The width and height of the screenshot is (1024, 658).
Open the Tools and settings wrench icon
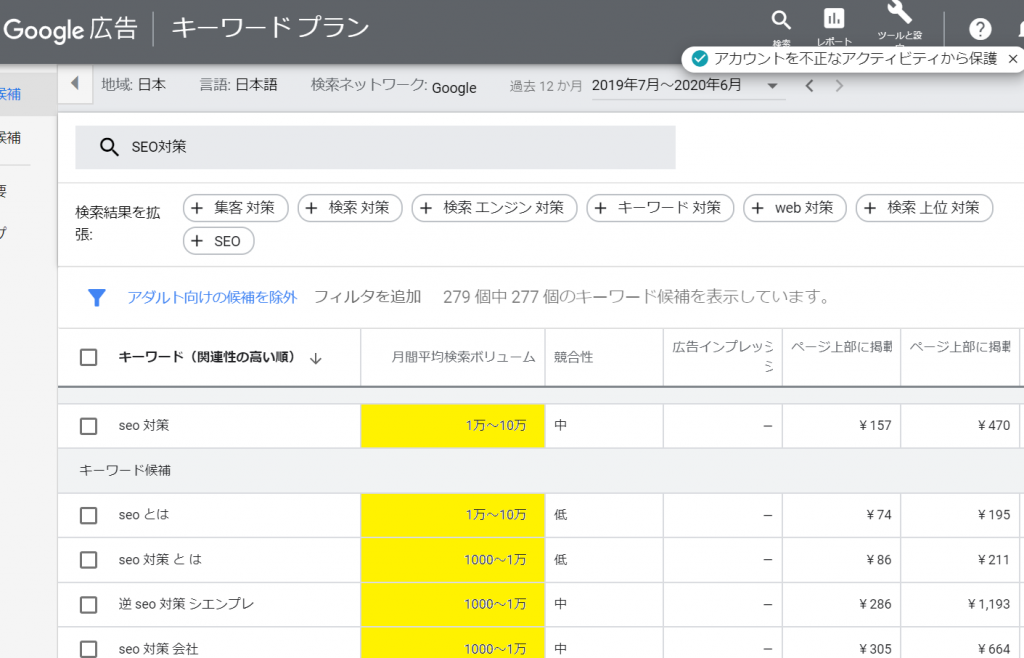tap(899, 12)
